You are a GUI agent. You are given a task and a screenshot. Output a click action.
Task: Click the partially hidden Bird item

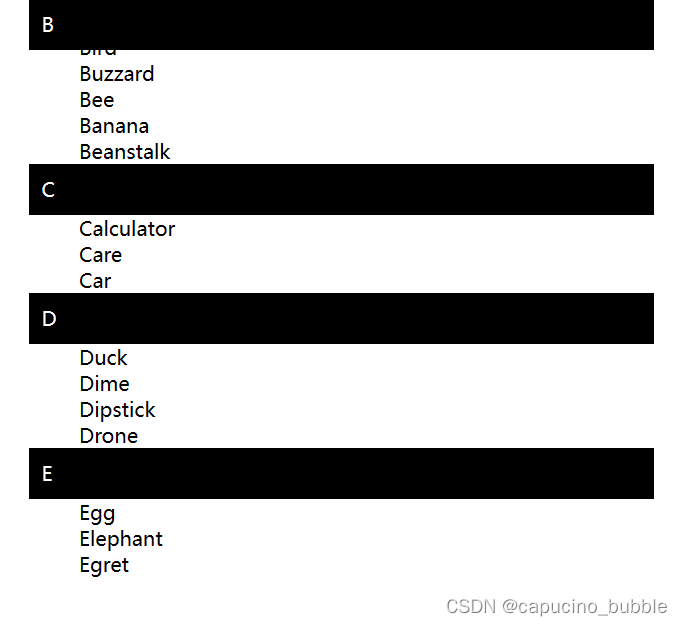pyautogui.click(x=98, y=52)
